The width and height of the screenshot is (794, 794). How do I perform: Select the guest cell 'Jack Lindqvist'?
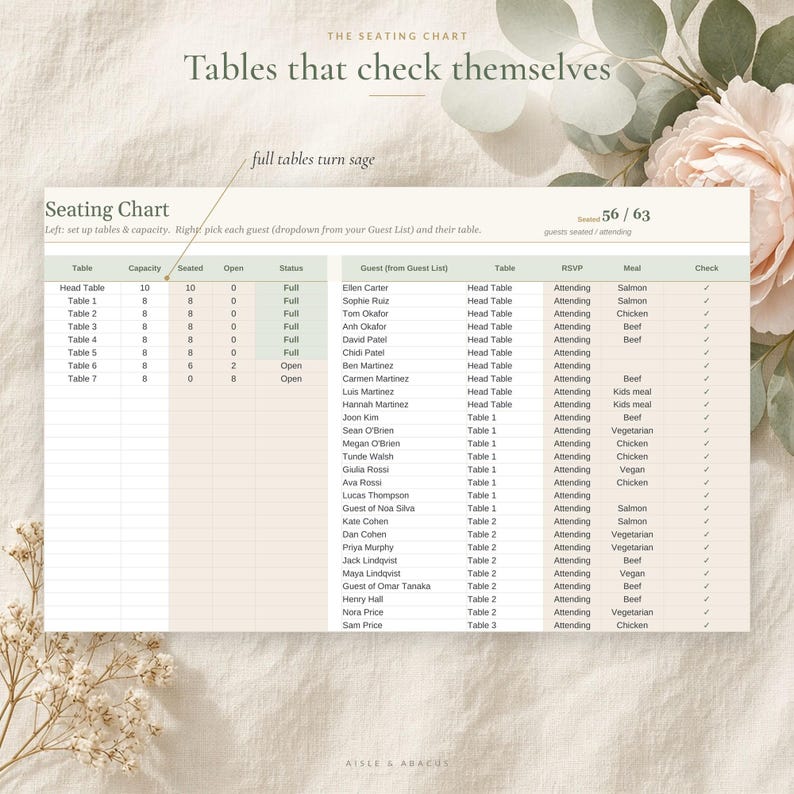[404, 561]
